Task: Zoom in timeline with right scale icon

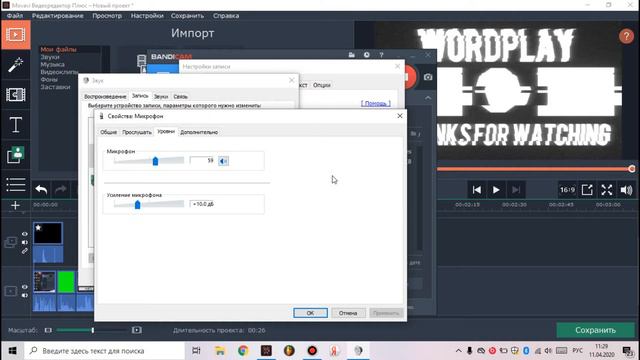Action: coord(137,330)
